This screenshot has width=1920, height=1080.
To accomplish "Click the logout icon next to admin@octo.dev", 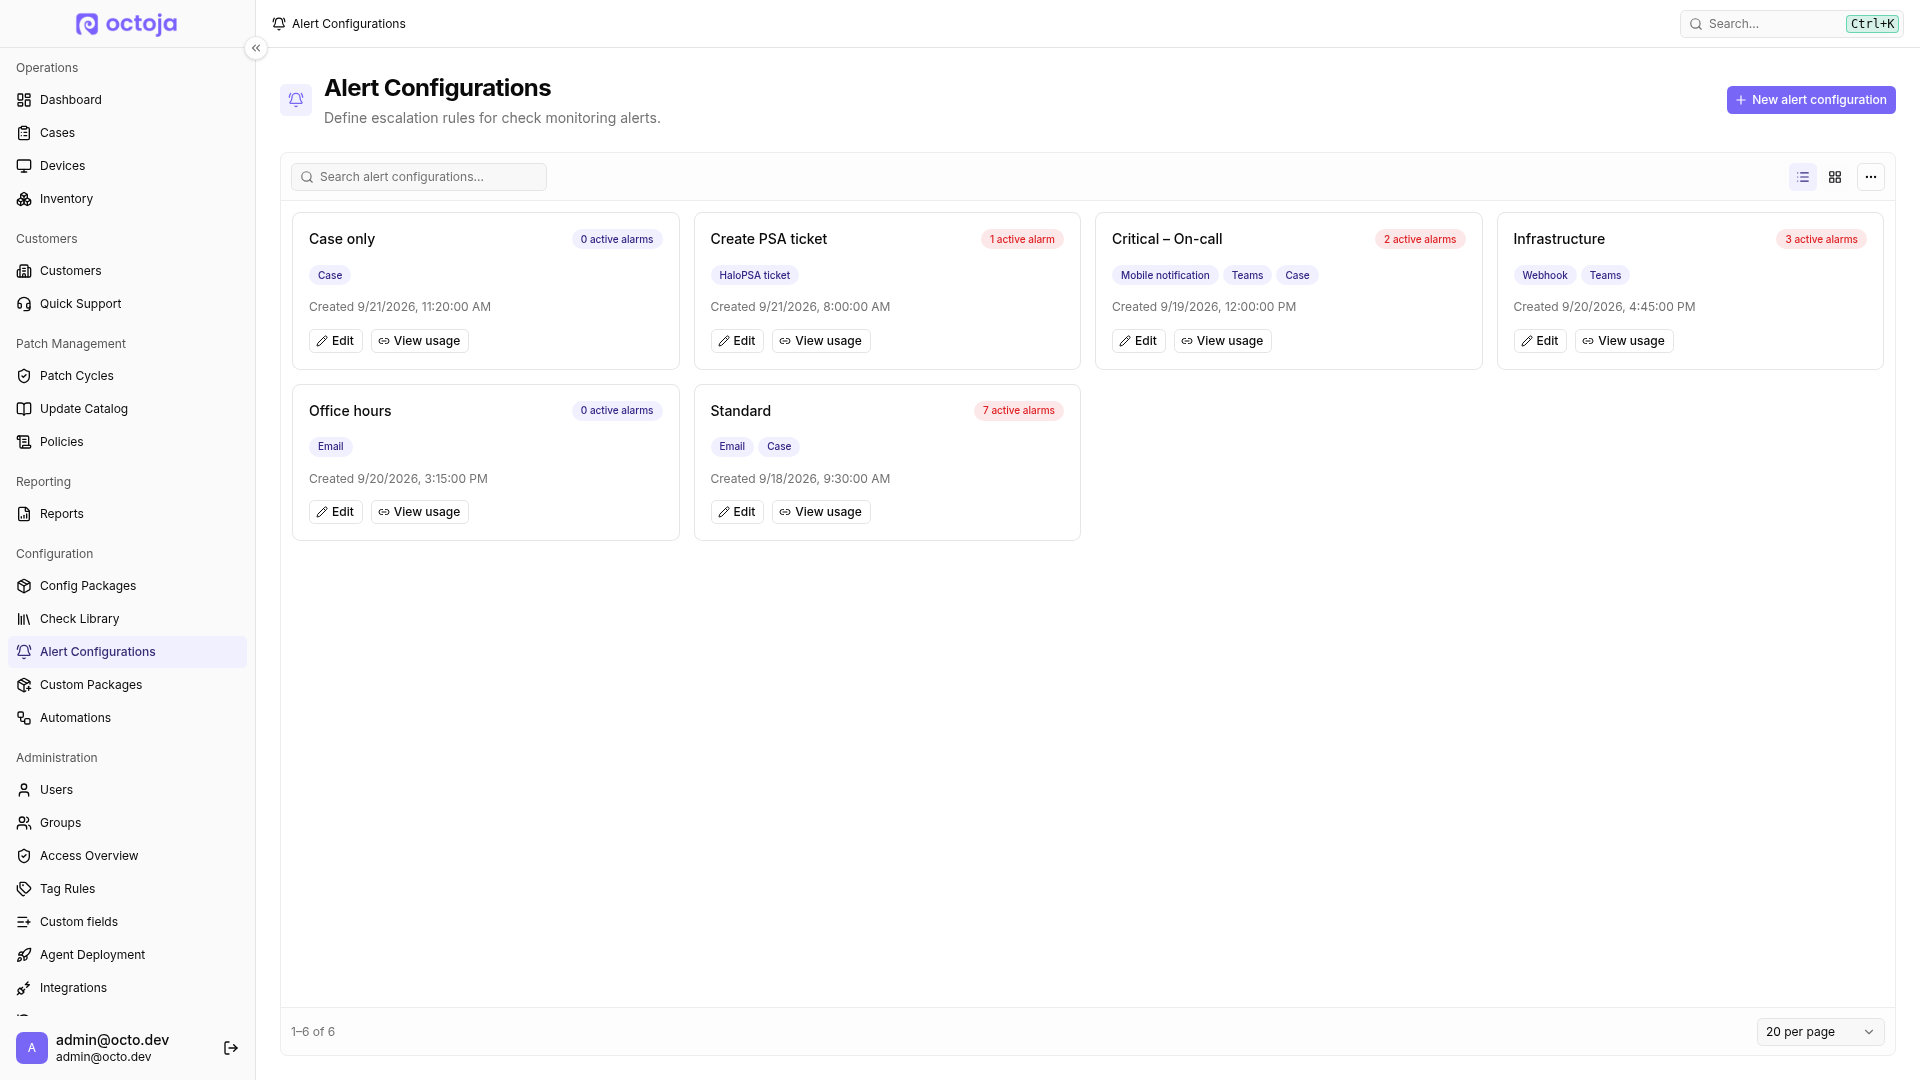I will click(231, 1048).
